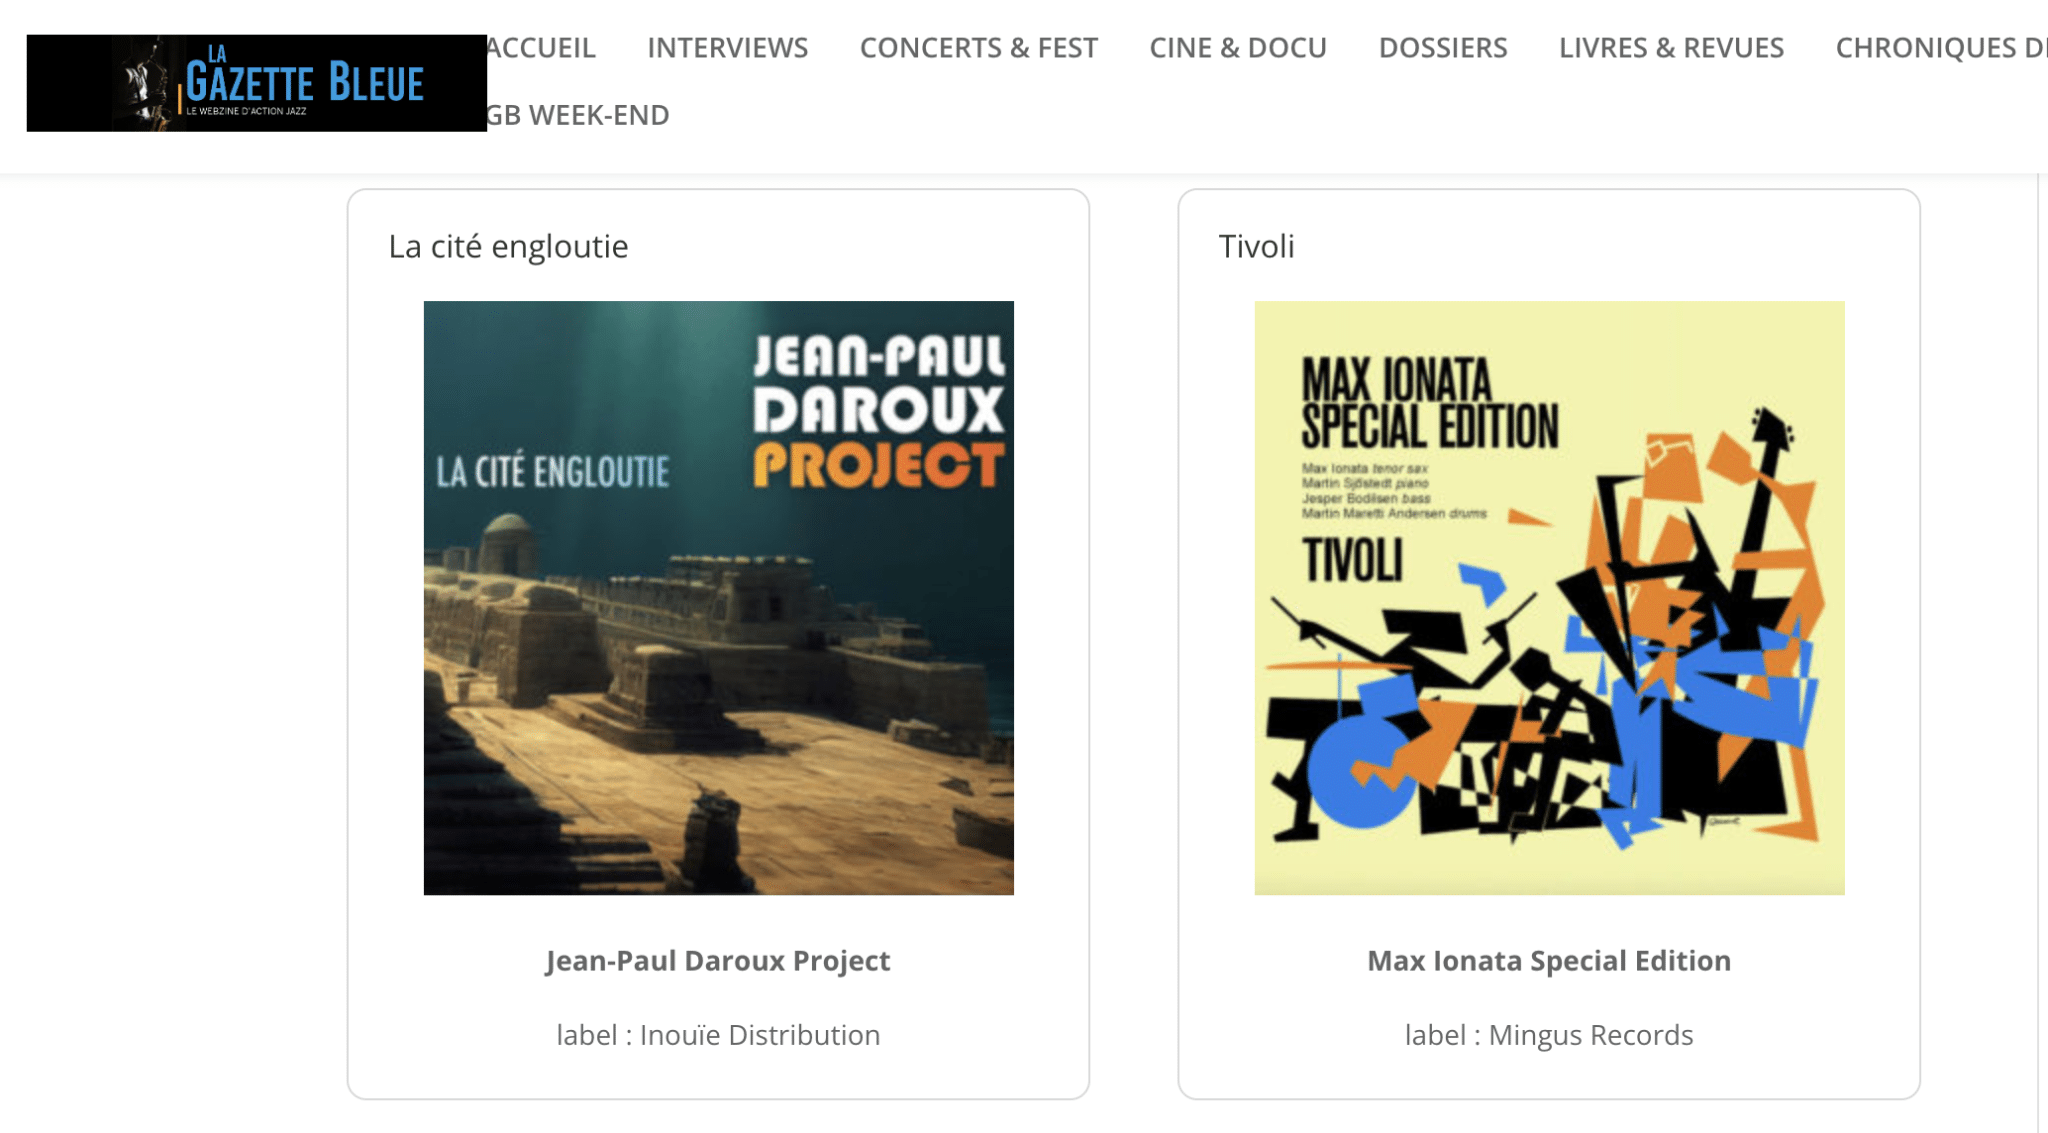Click "label : Inouïe Distribution" text
Screen dimensions: 2048x1133
pos(718,1035)
